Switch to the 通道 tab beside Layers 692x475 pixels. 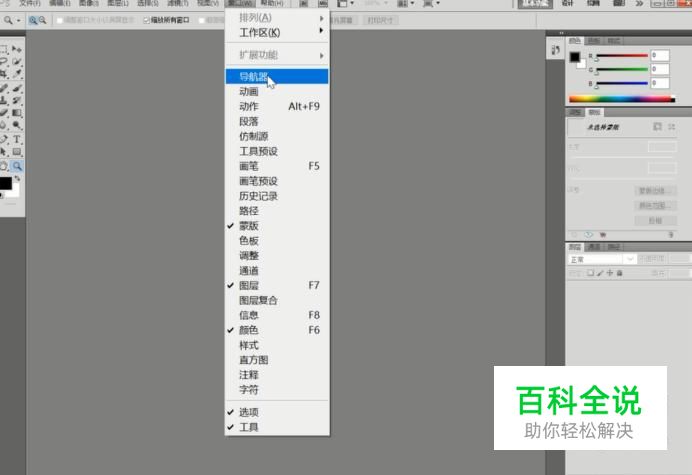594,247
